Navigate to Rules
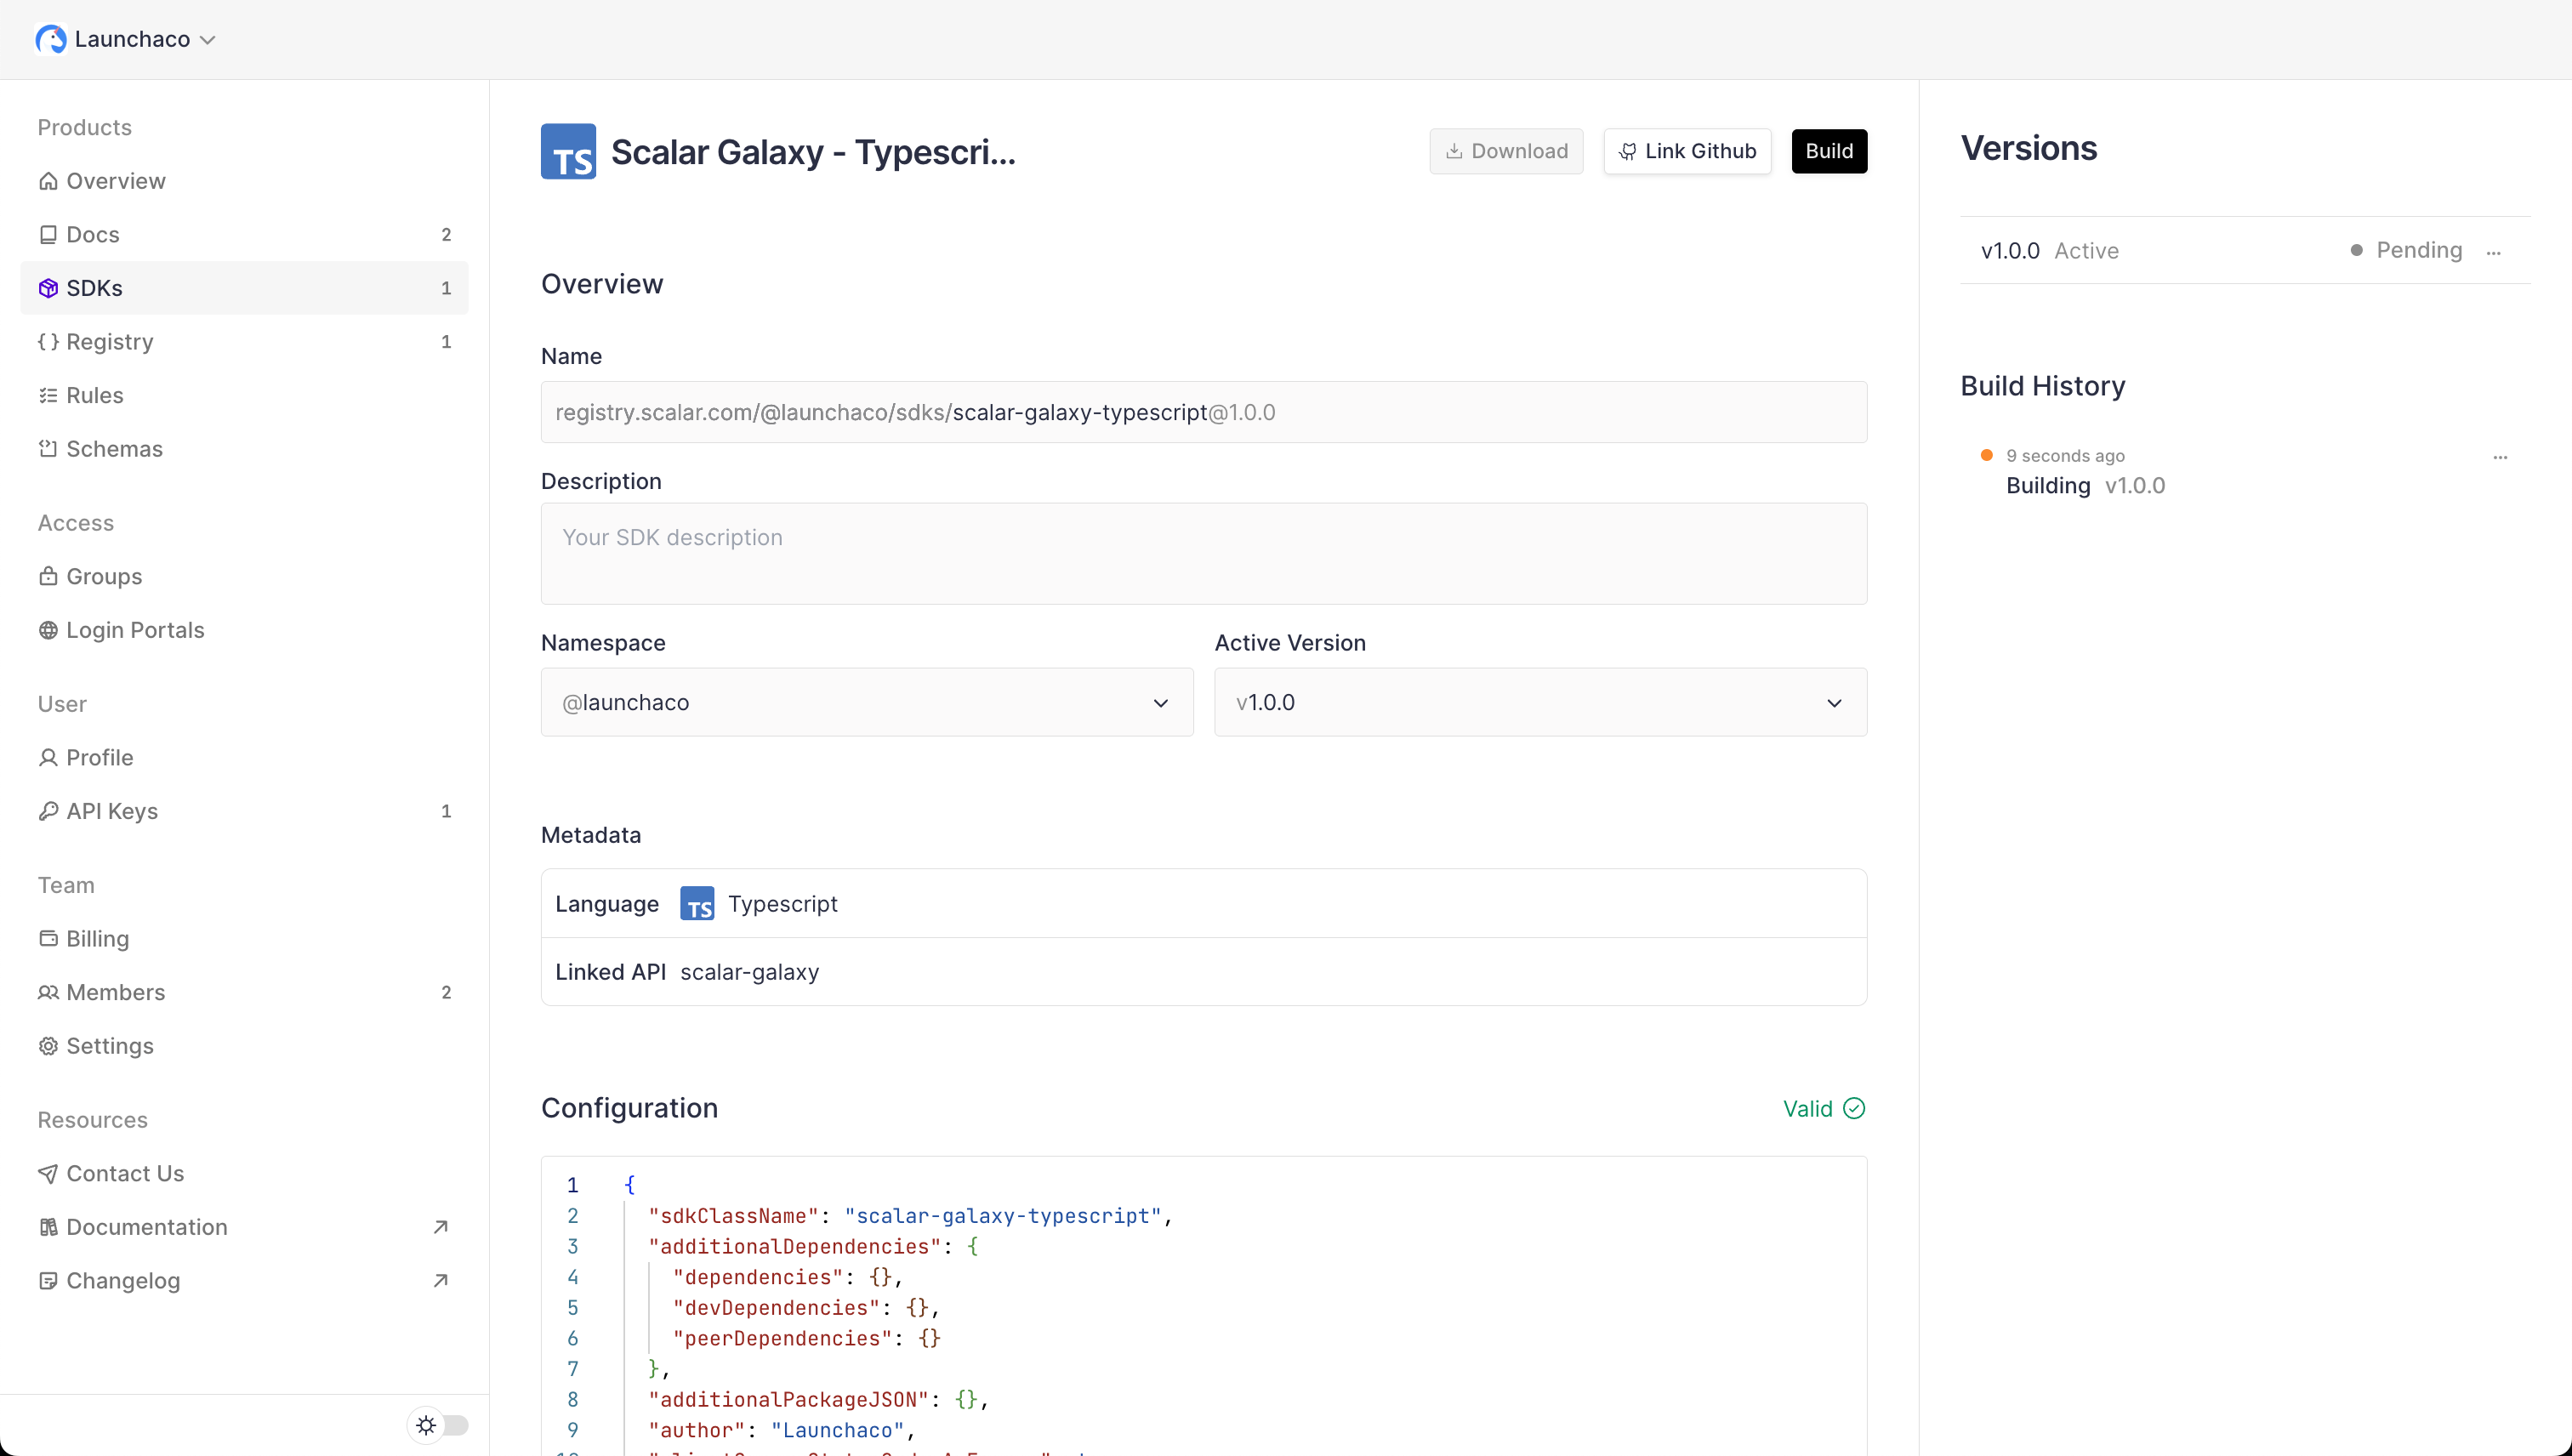This screenshot has height=1456, width=2572. (x=244, y=395)
